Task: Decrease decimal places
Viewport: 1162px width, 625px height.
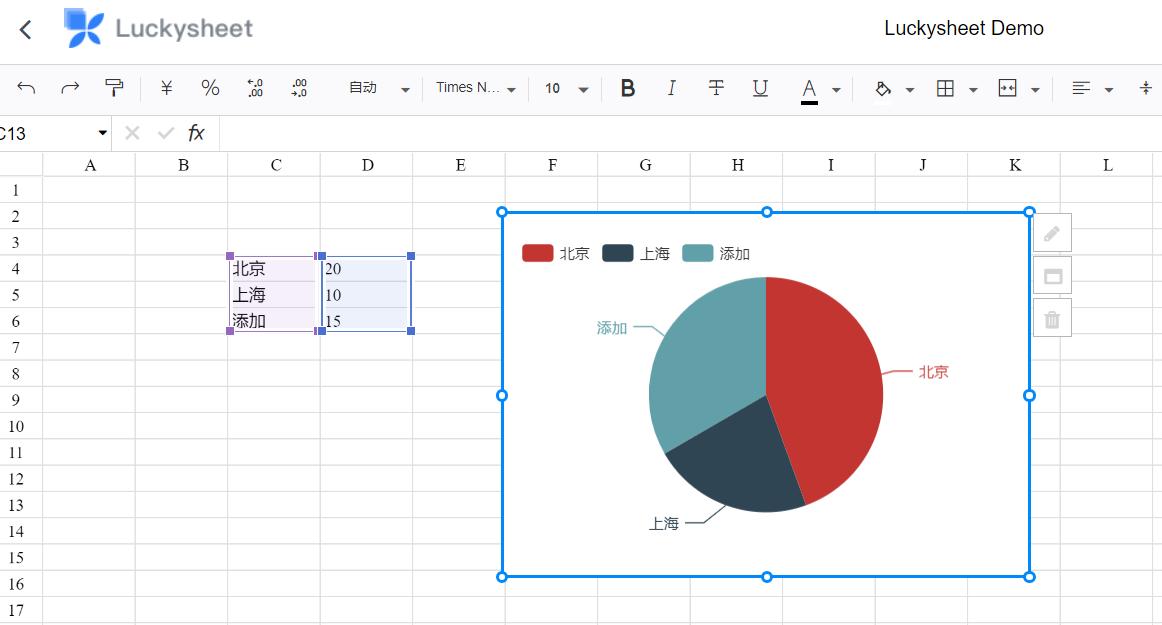Action: click(255, 88)
